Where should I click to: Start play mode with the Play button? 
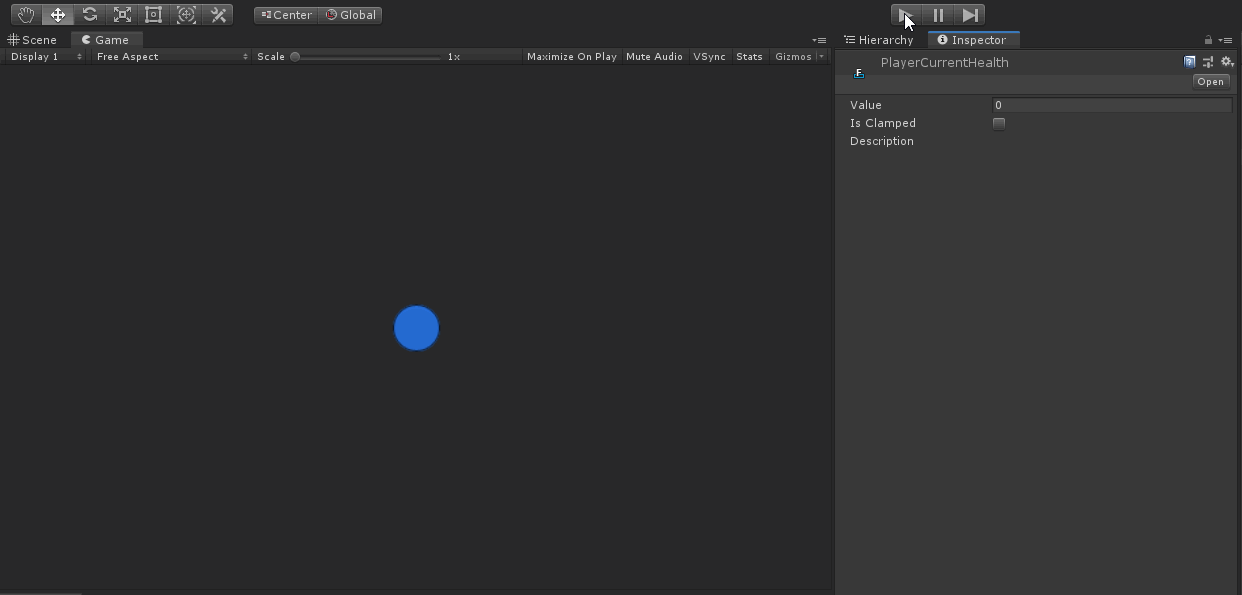tap(906, 15)
